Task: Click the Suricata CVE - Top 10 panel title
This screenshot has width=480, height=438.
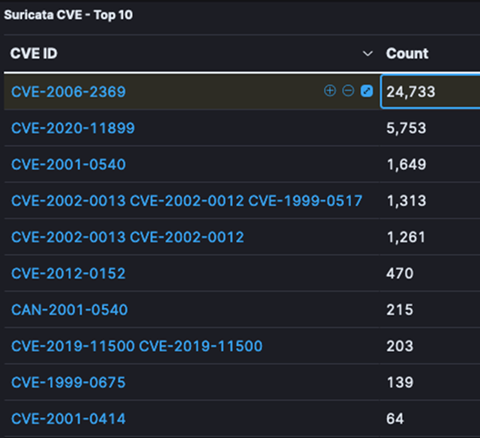Action: point(68,15)
